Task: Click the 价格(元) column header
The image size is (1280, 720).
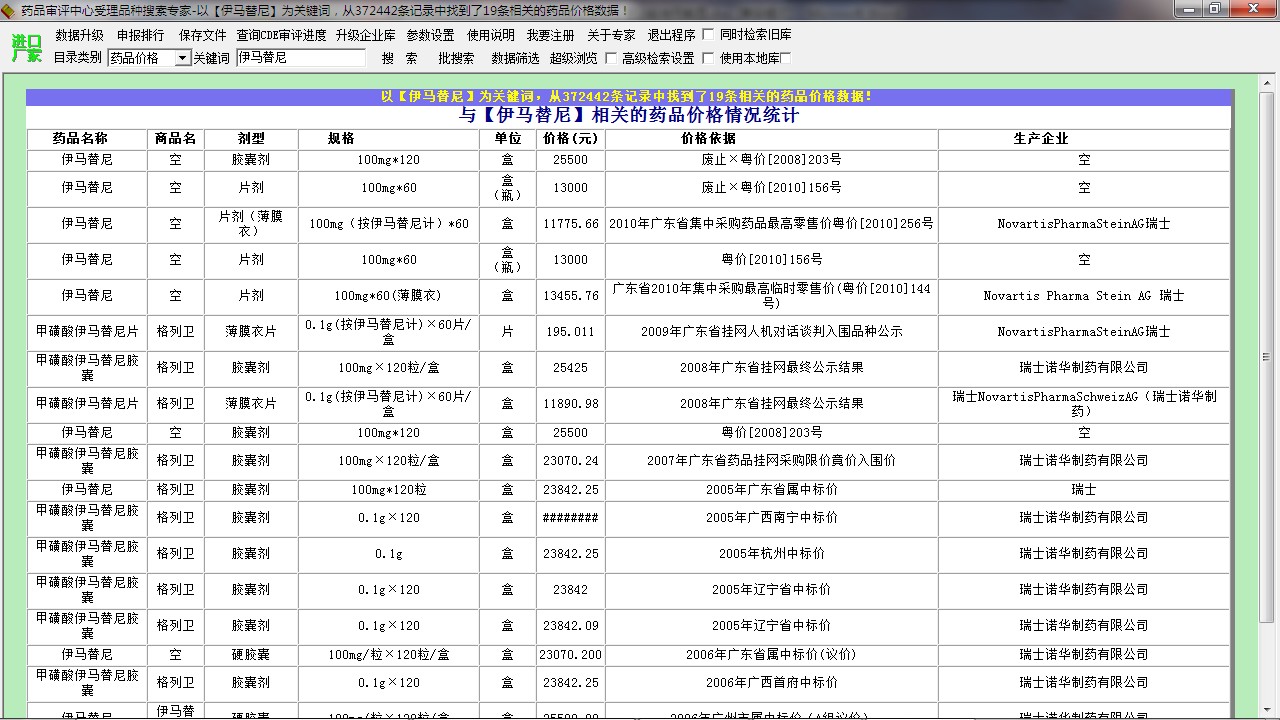Action: tap(570, 139)
